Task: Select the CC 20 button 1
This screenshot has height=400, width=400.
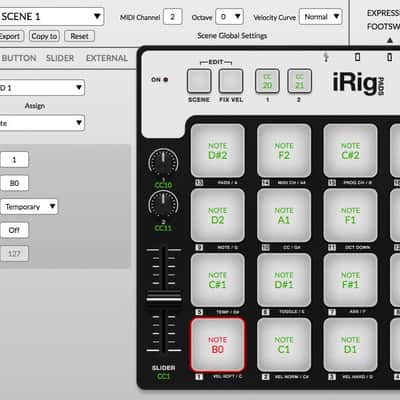Action: (x=267, y=81)
